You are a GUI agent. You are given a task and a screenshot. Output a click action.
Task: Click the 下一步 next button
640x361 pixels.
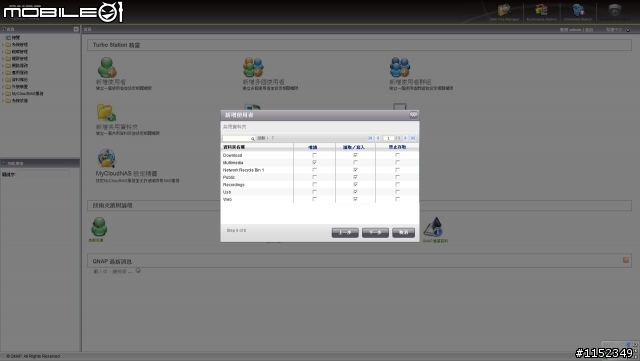(x=375, y=232)
